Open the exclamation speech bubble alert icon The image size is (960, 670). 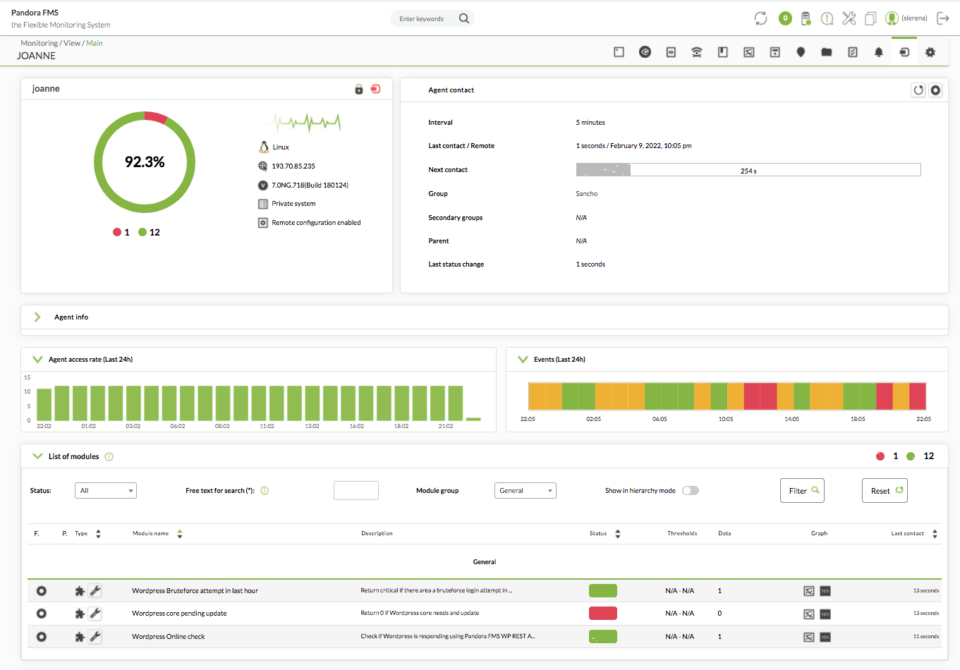coord(827,18)
